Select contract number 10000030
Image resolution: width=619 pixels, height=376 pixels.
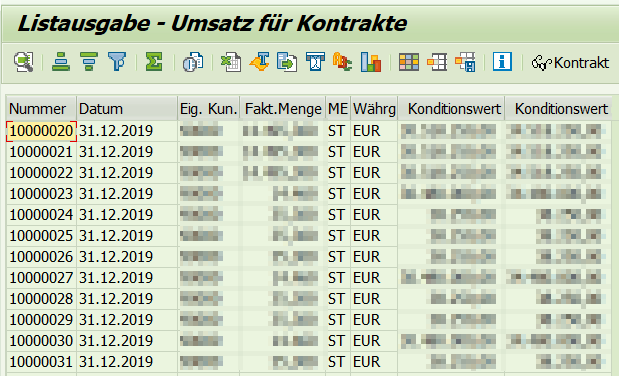pos(41,340)
